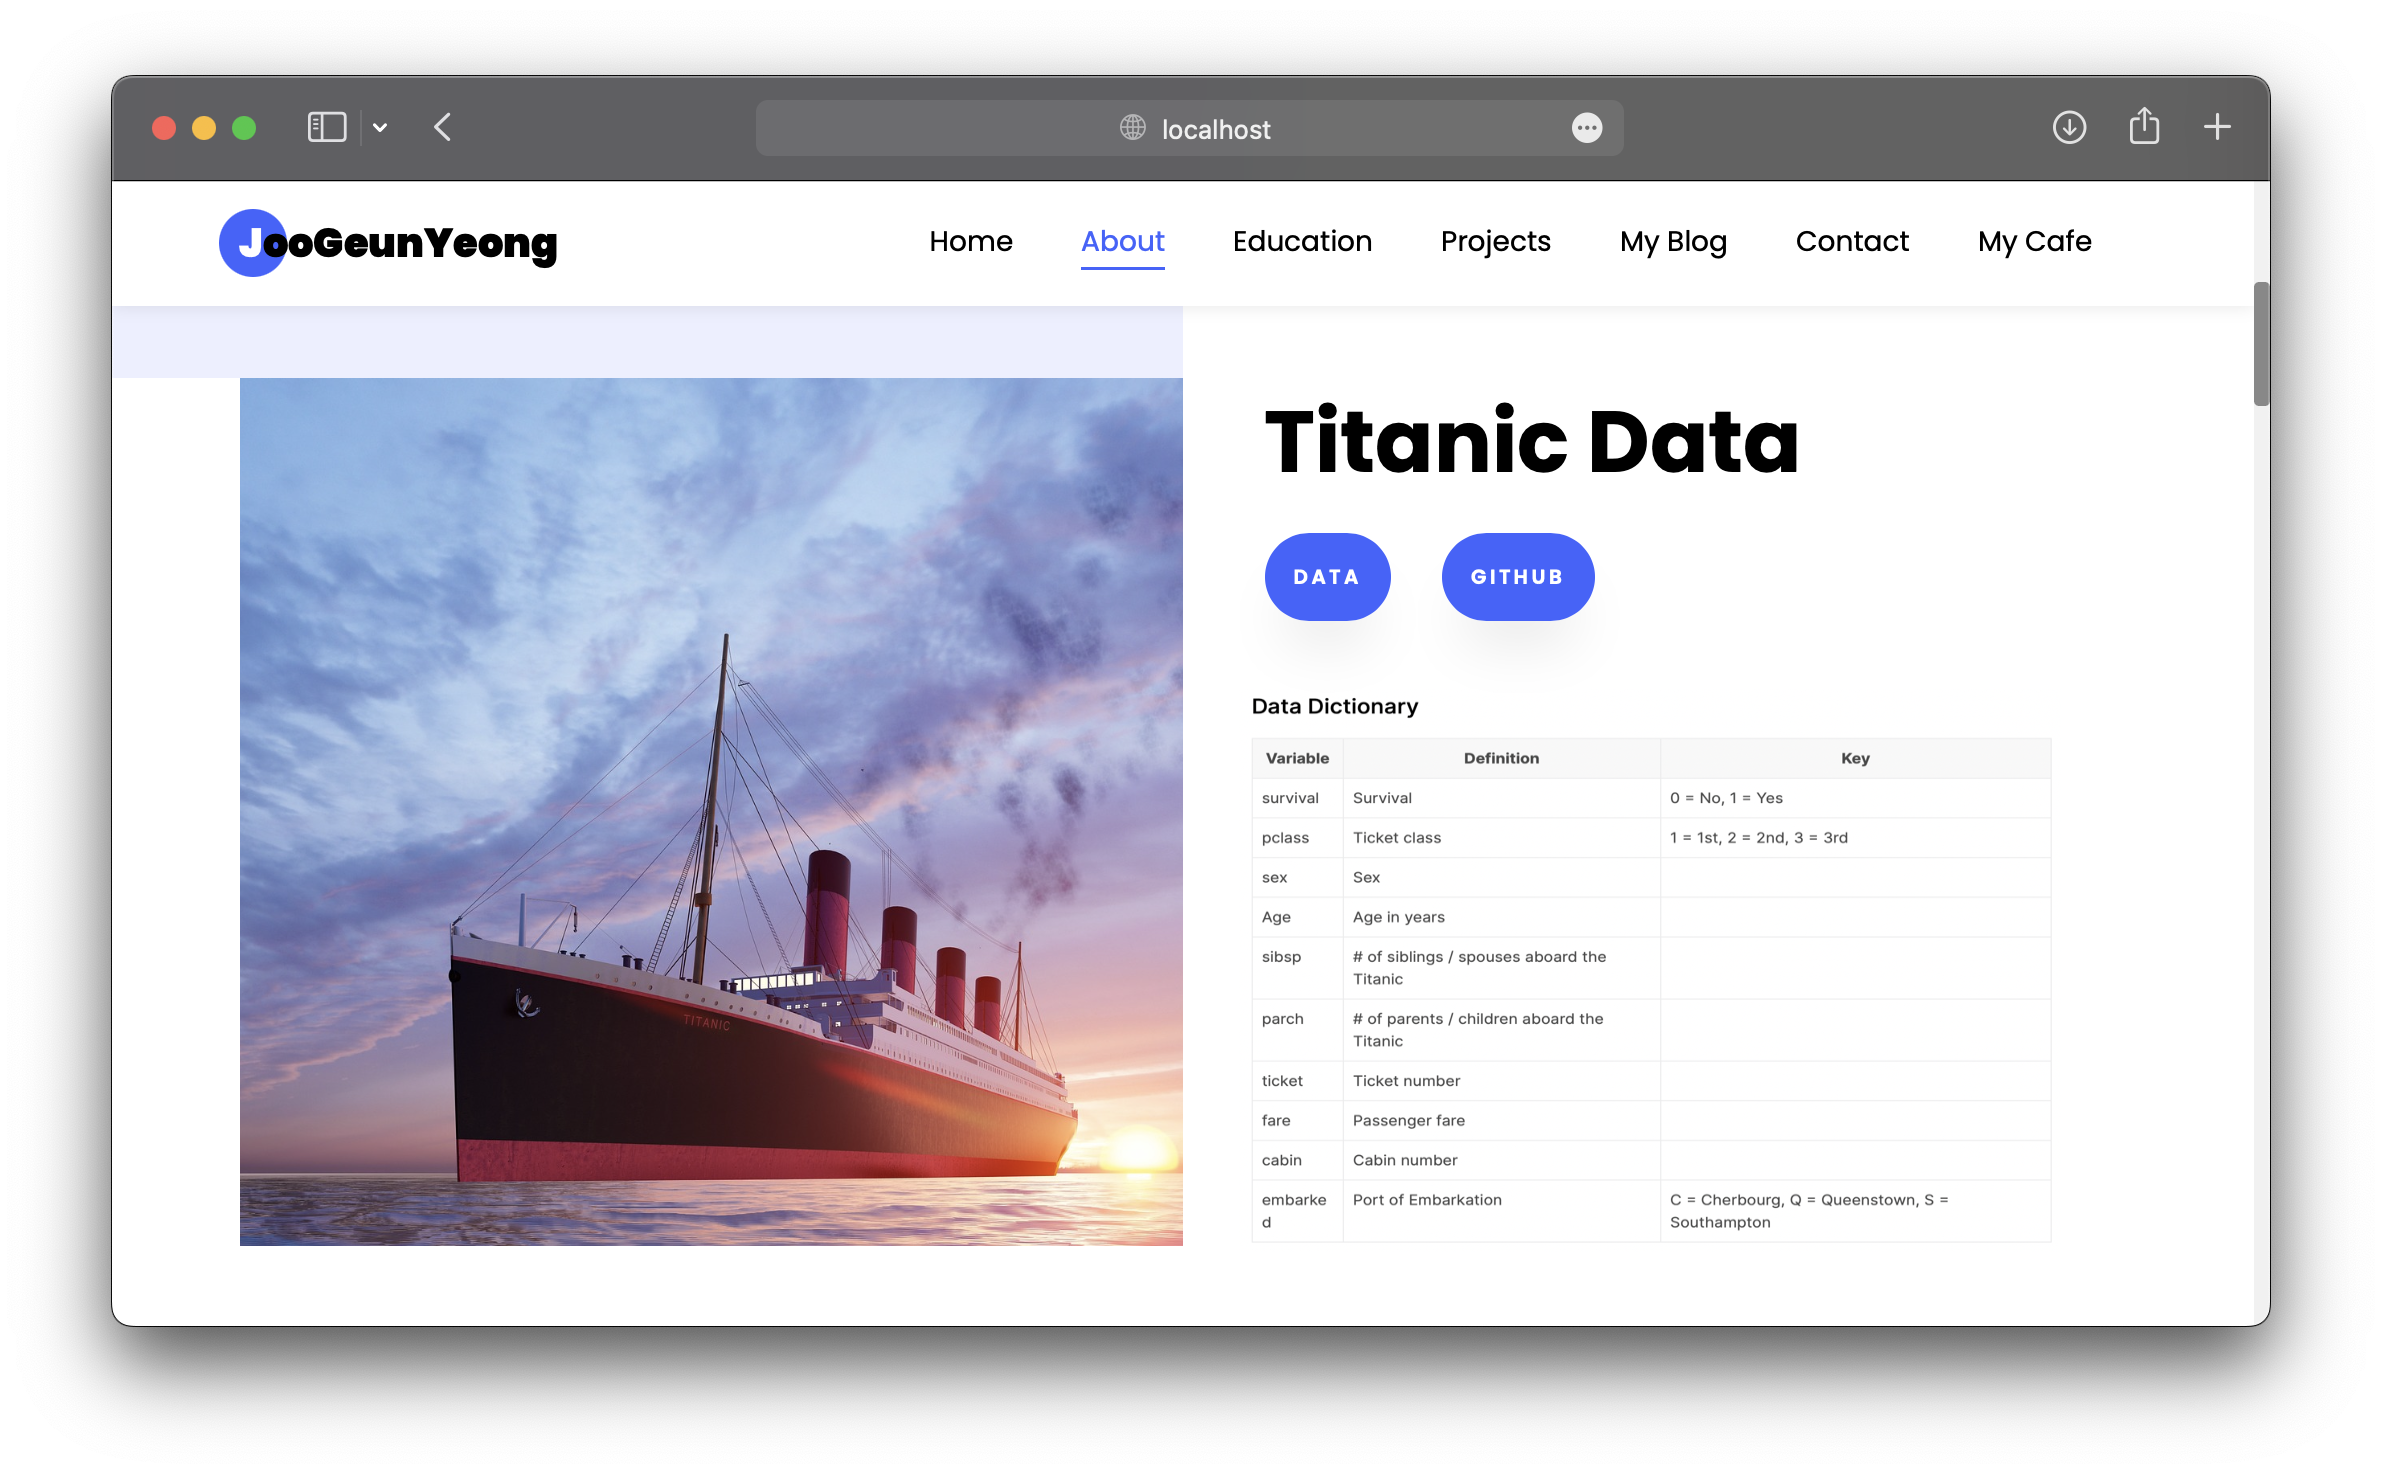
Task: Click the JooGeunYeong site logo
Action: click(388, 243)
